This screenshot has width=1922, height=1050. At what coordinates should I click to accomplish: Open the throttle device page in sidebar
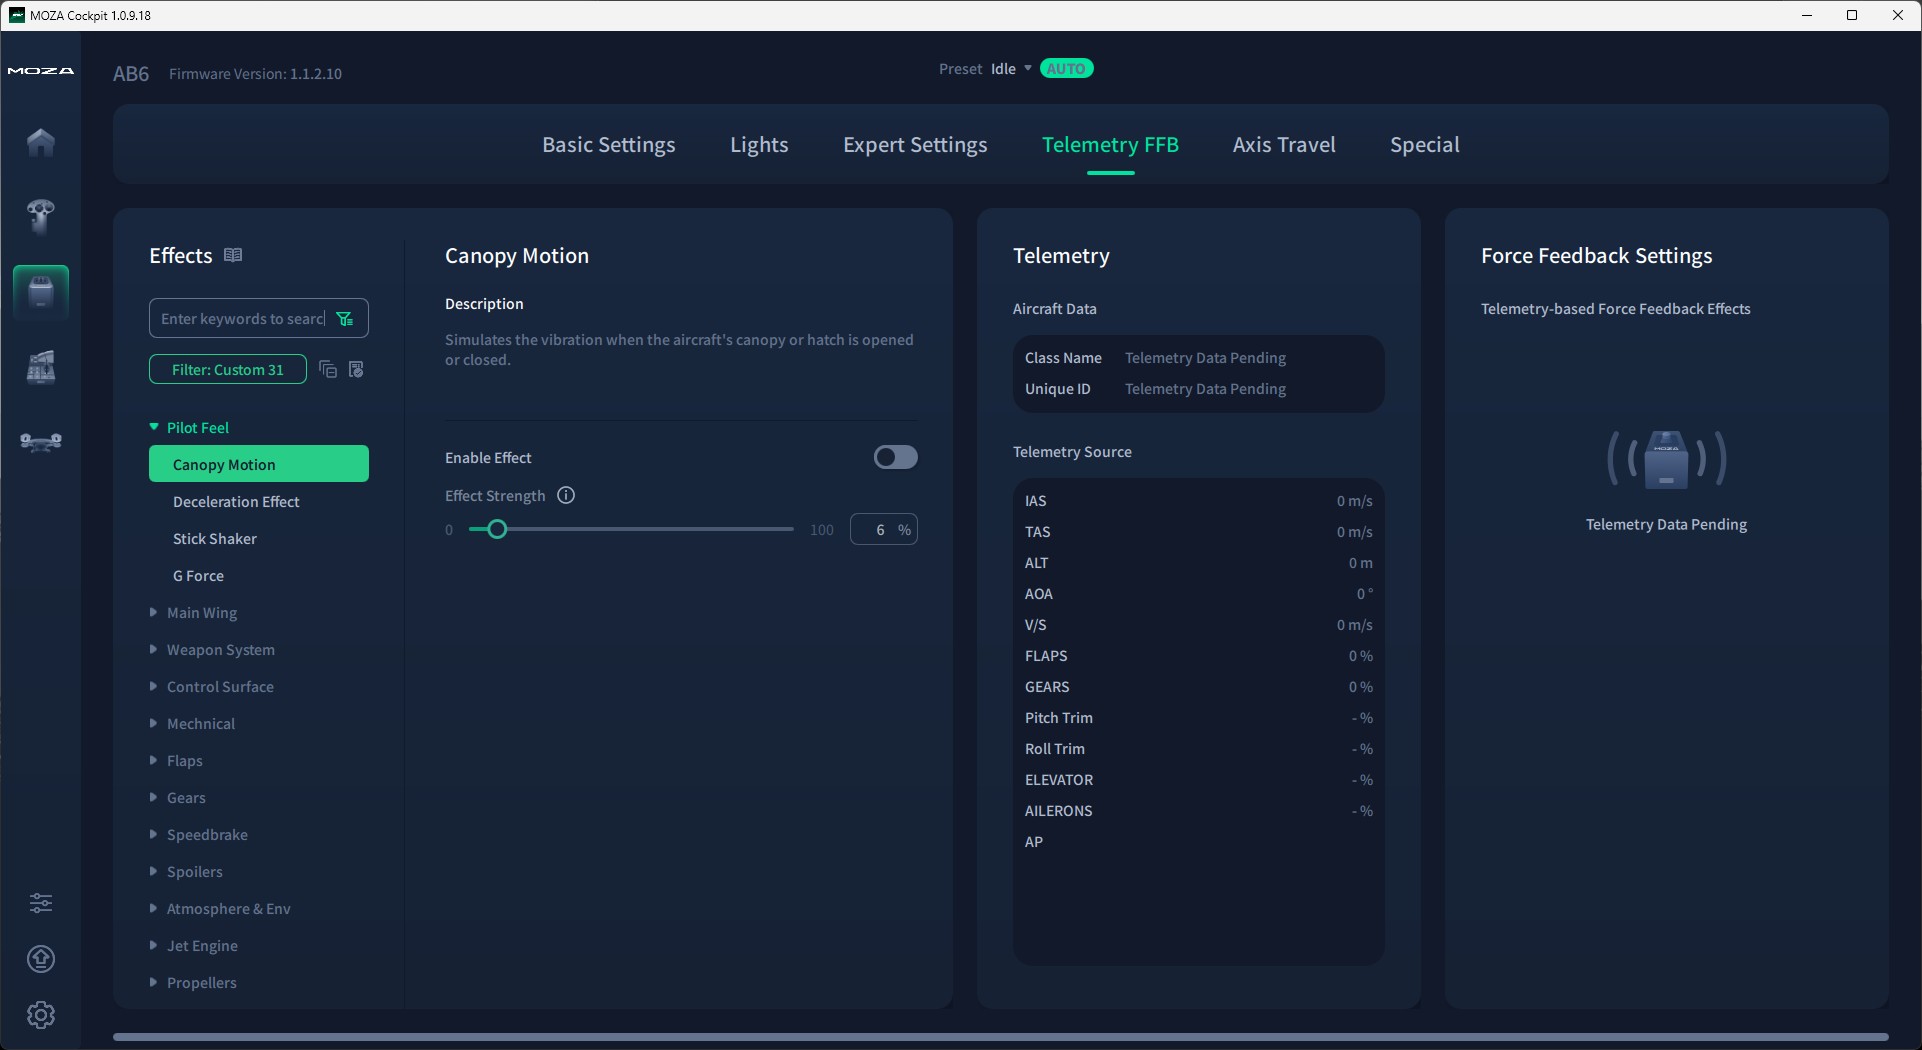[x=41, y=367]
